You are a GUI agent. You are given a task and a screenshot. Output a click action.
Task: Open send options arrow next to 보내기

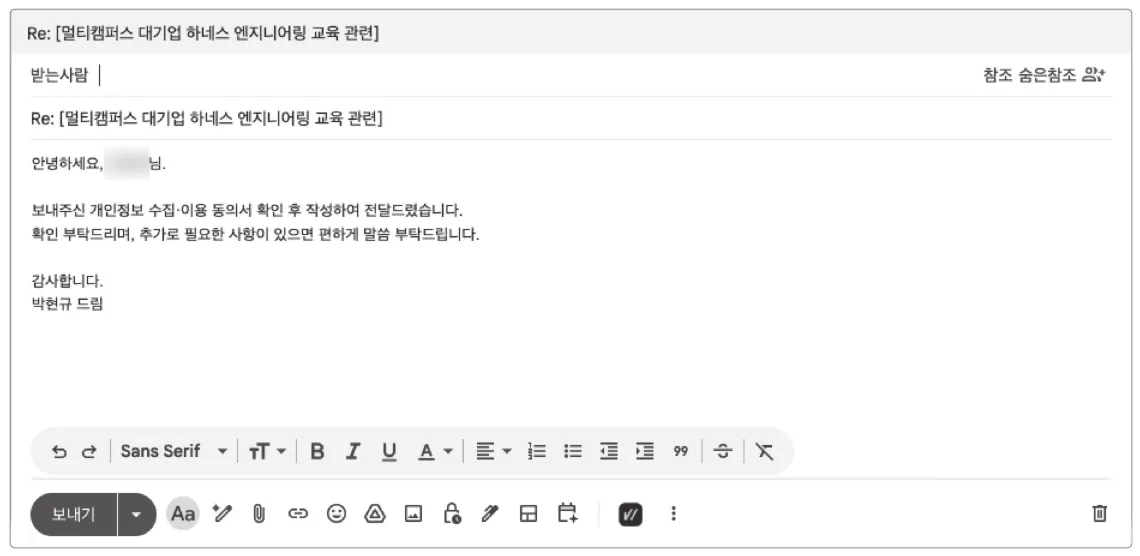click(137, 515)
